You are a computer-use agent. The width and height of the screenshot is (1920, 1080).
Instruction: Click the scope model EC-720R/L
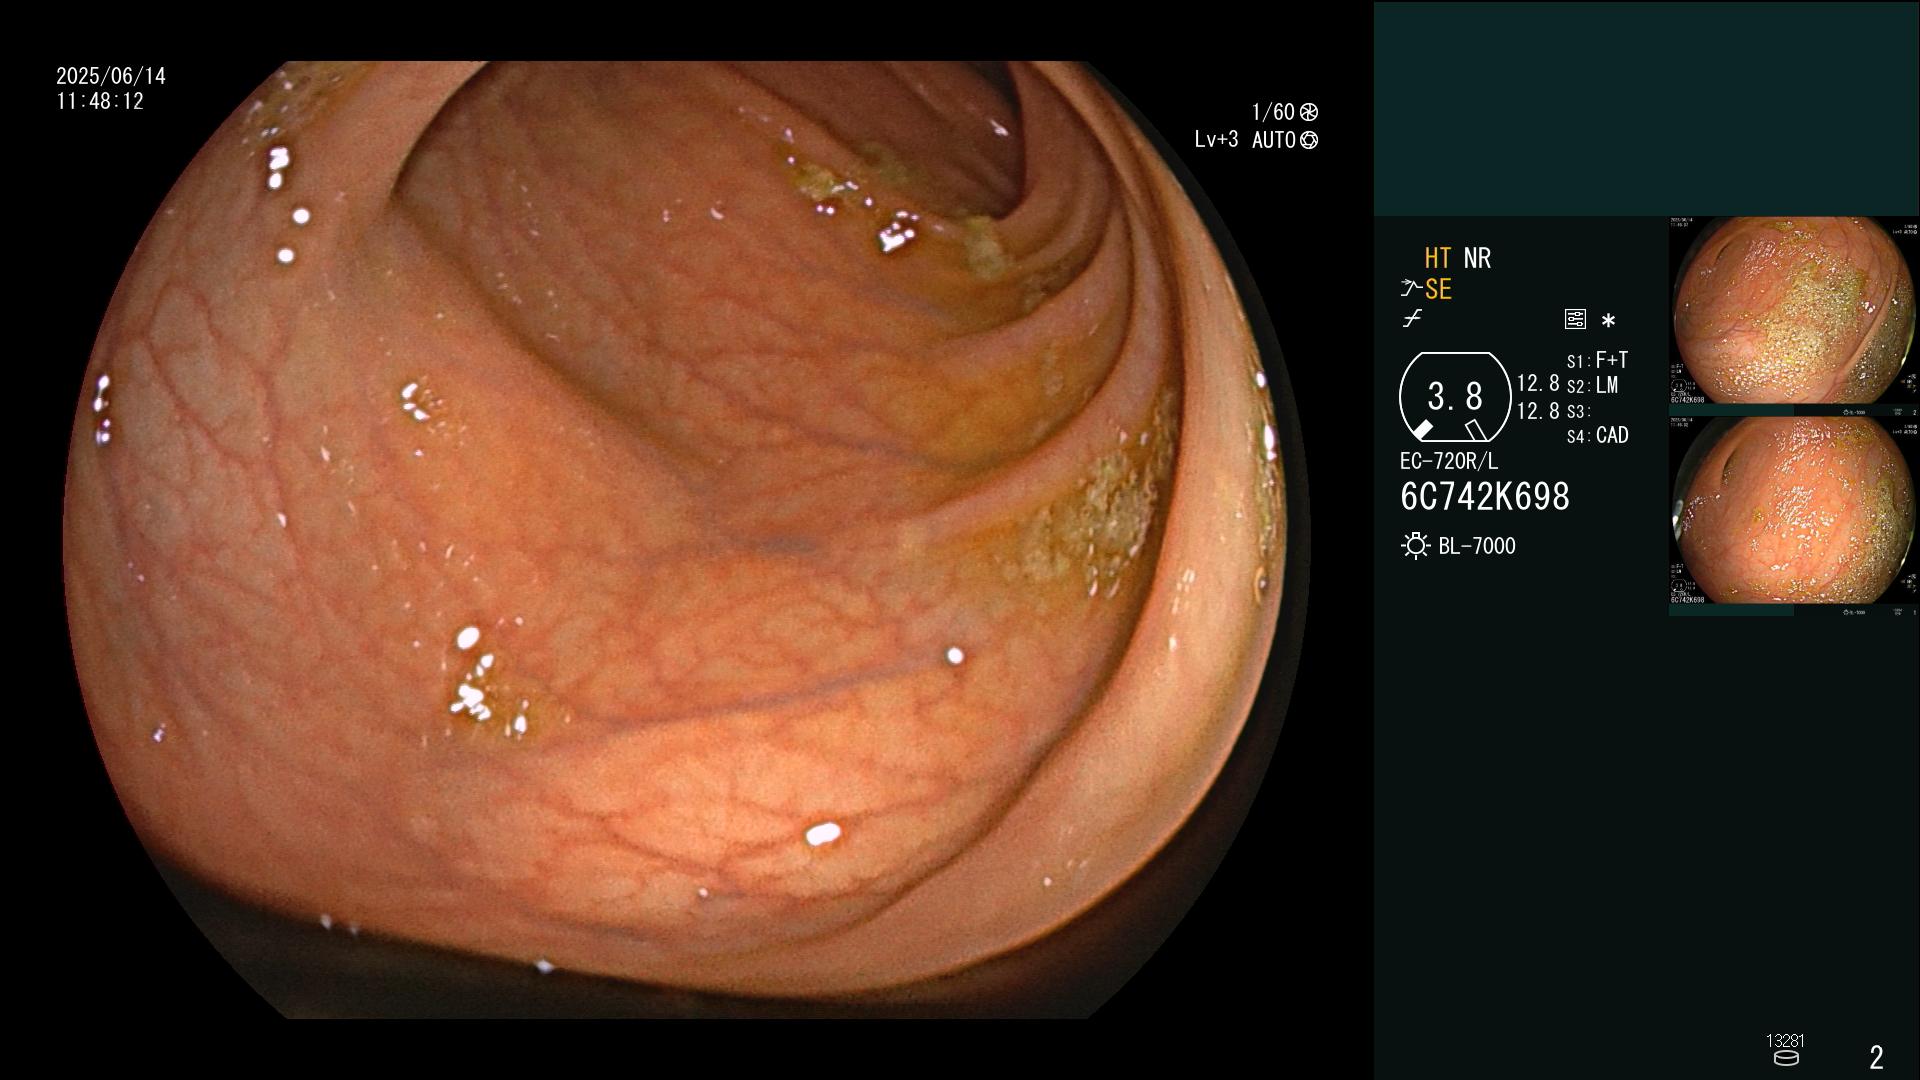tap(1449, 461)
